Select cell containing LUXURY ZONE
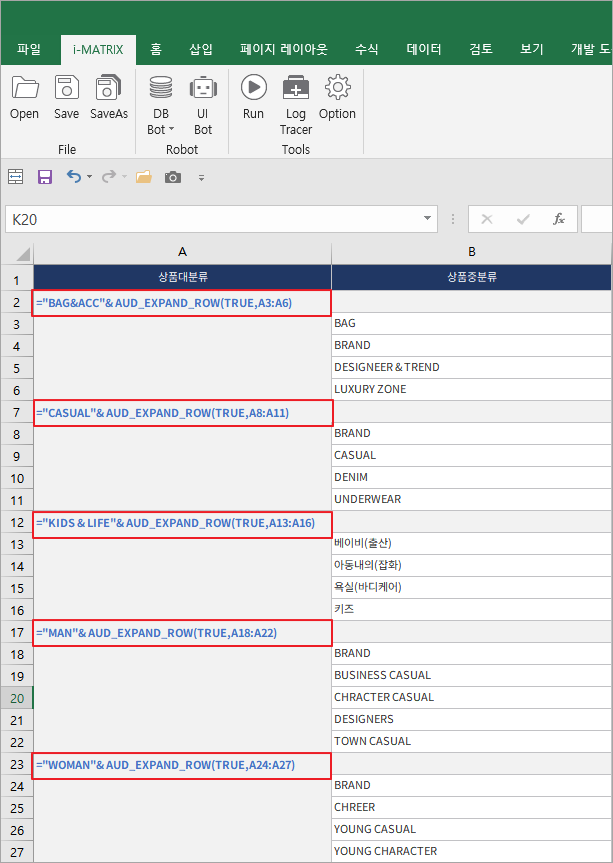Viewport: 613px width, 863px height. pyautogui.click(x=471, y=389)
